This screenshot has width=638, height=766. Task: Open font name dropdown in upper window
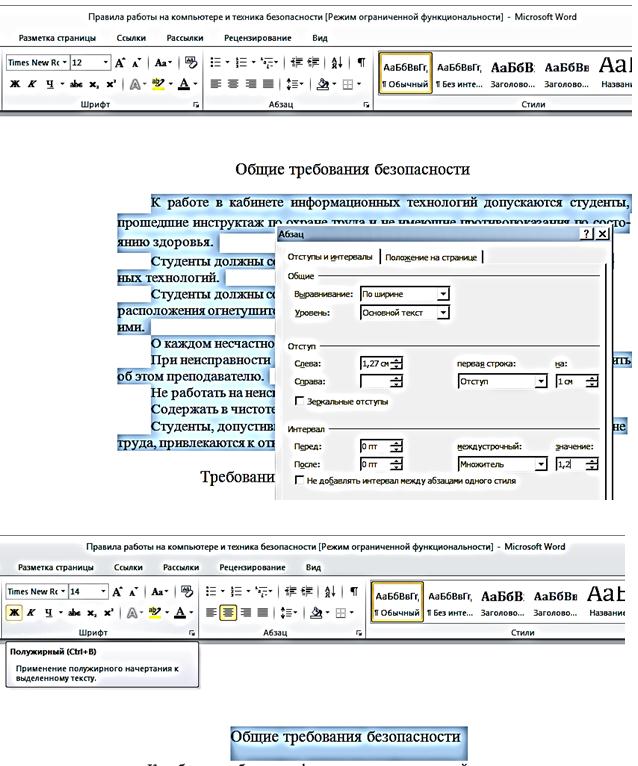coord(64,63)
